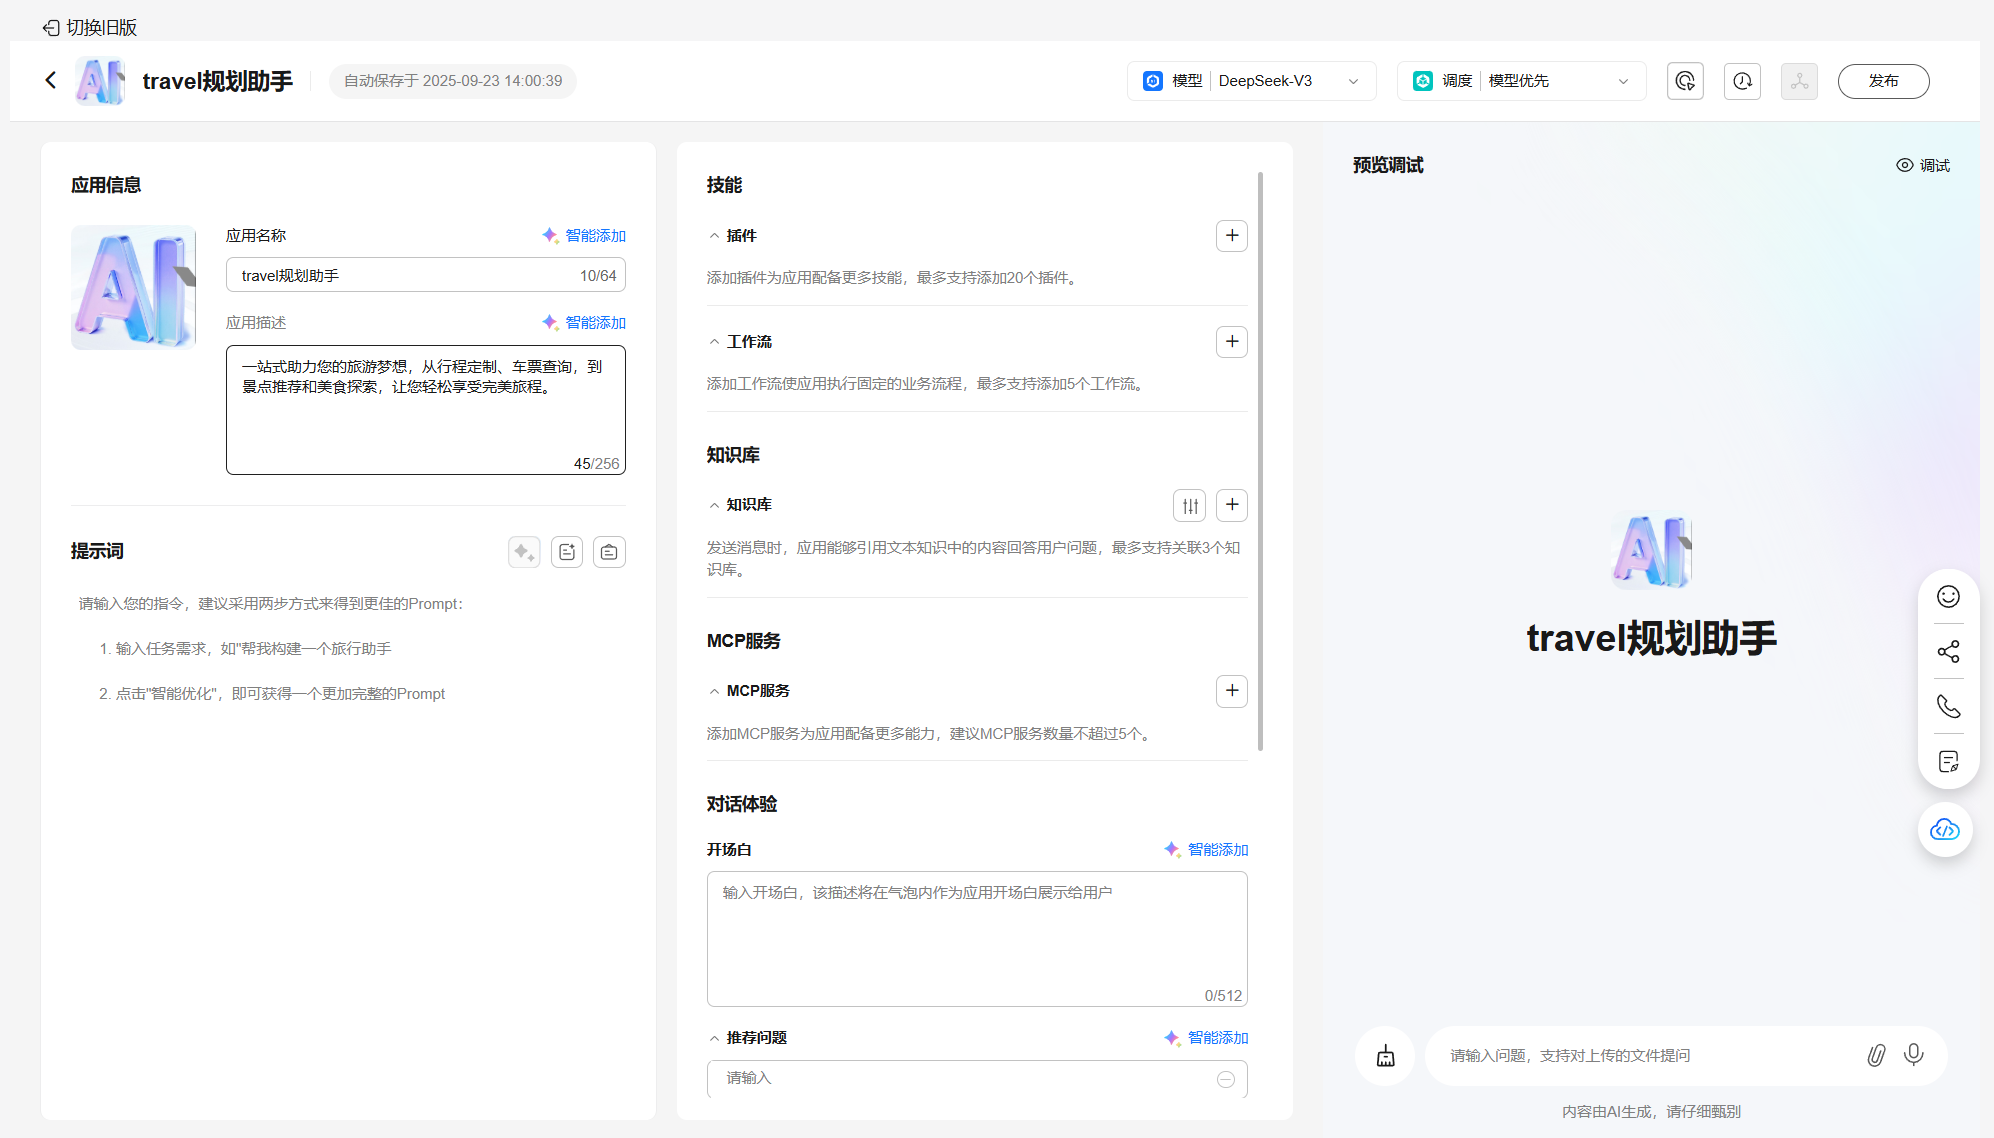Start voice input with microphone icon
Image resolution: width=1994 pixels, height=1138 pixels.
pyautogui.click(x=1913, y=1055)
